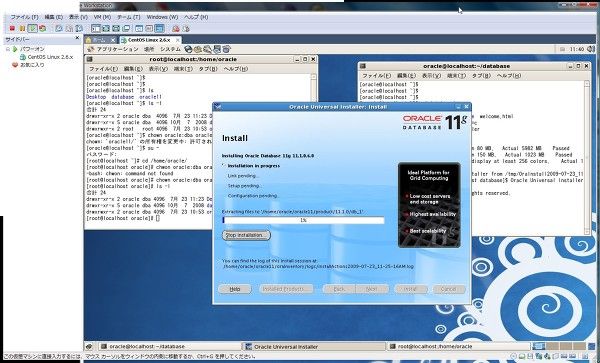Click the Installed Products... button
Viewport: 600px width, 363px height.
click(x=286, y=289)
